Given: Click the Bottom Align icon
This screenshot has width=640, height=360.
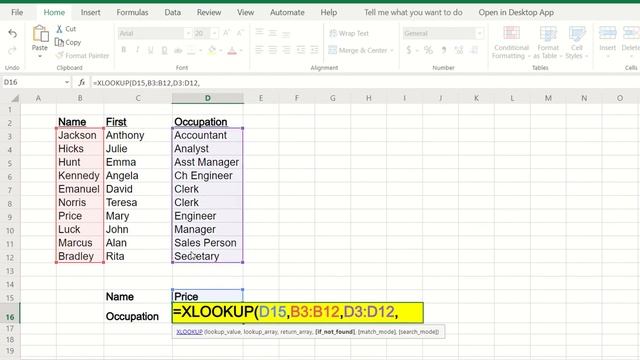Looking at the screenshot, I should [286, 34].
